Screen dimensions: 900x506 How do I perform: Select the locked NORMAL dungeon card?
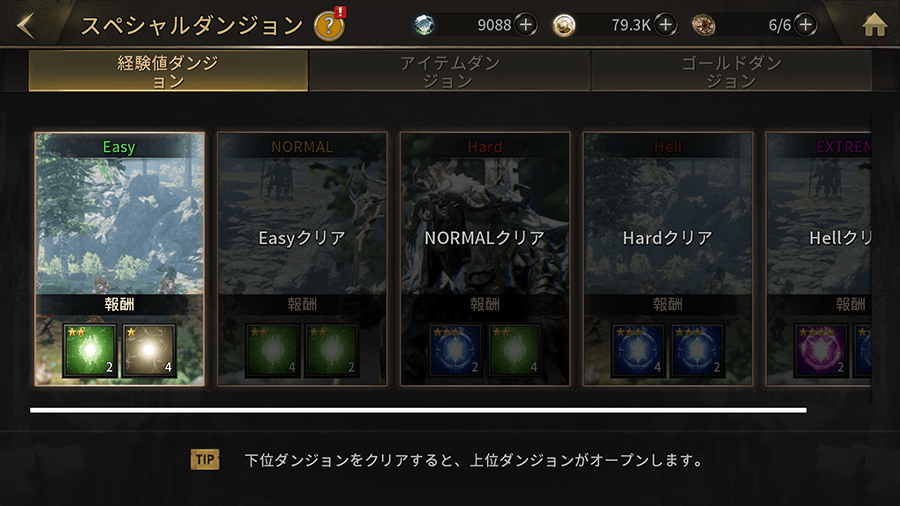pyautogui.click(x=302, y=259)
